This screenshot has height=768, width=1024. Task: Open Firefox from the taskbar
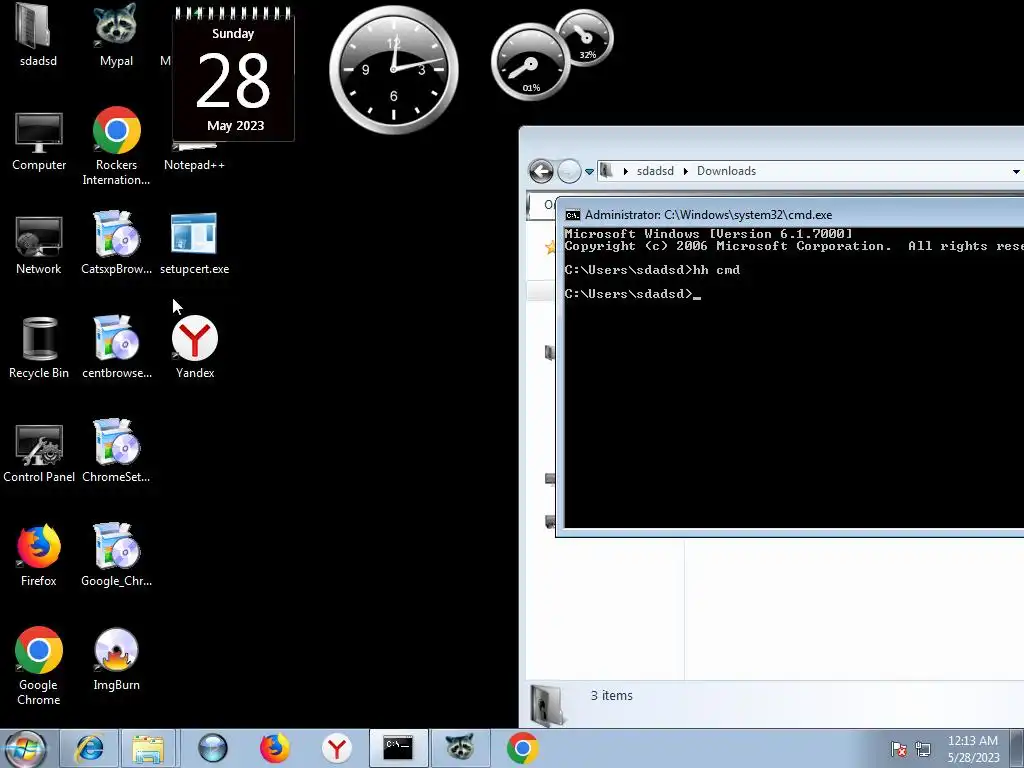click(274, 748)
